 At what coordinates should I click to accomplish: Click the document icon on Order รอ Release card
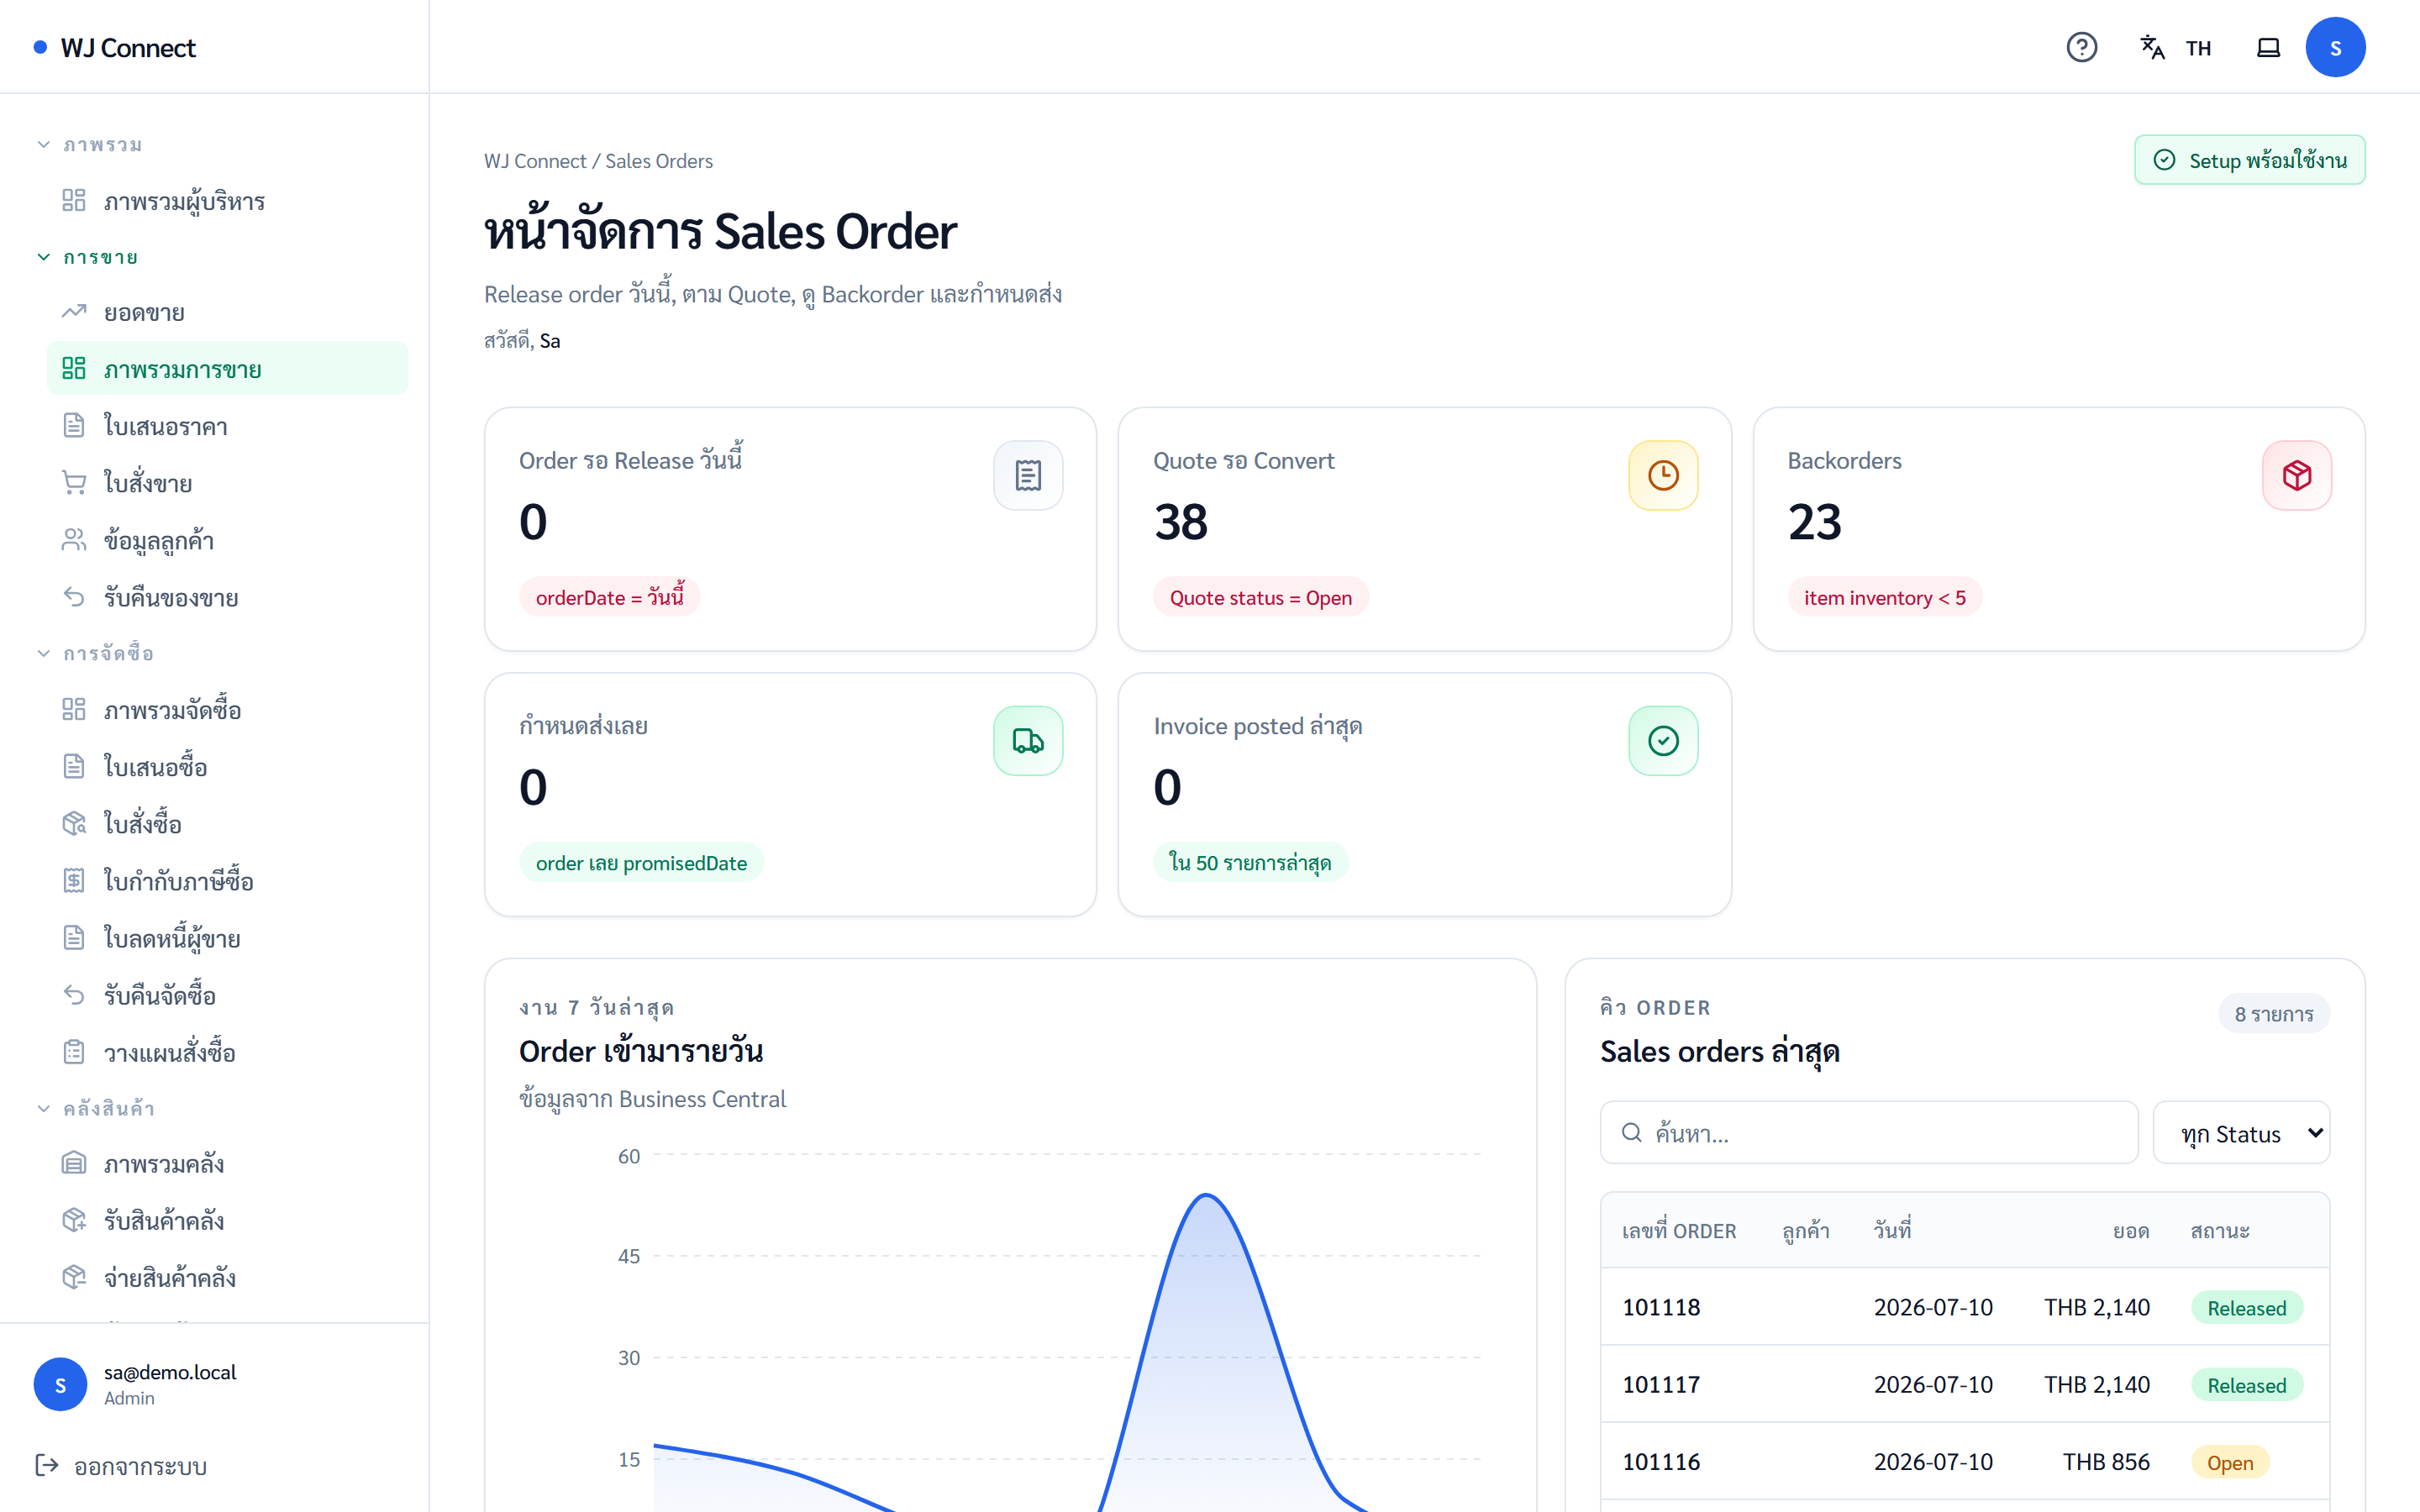(1028, 475)
